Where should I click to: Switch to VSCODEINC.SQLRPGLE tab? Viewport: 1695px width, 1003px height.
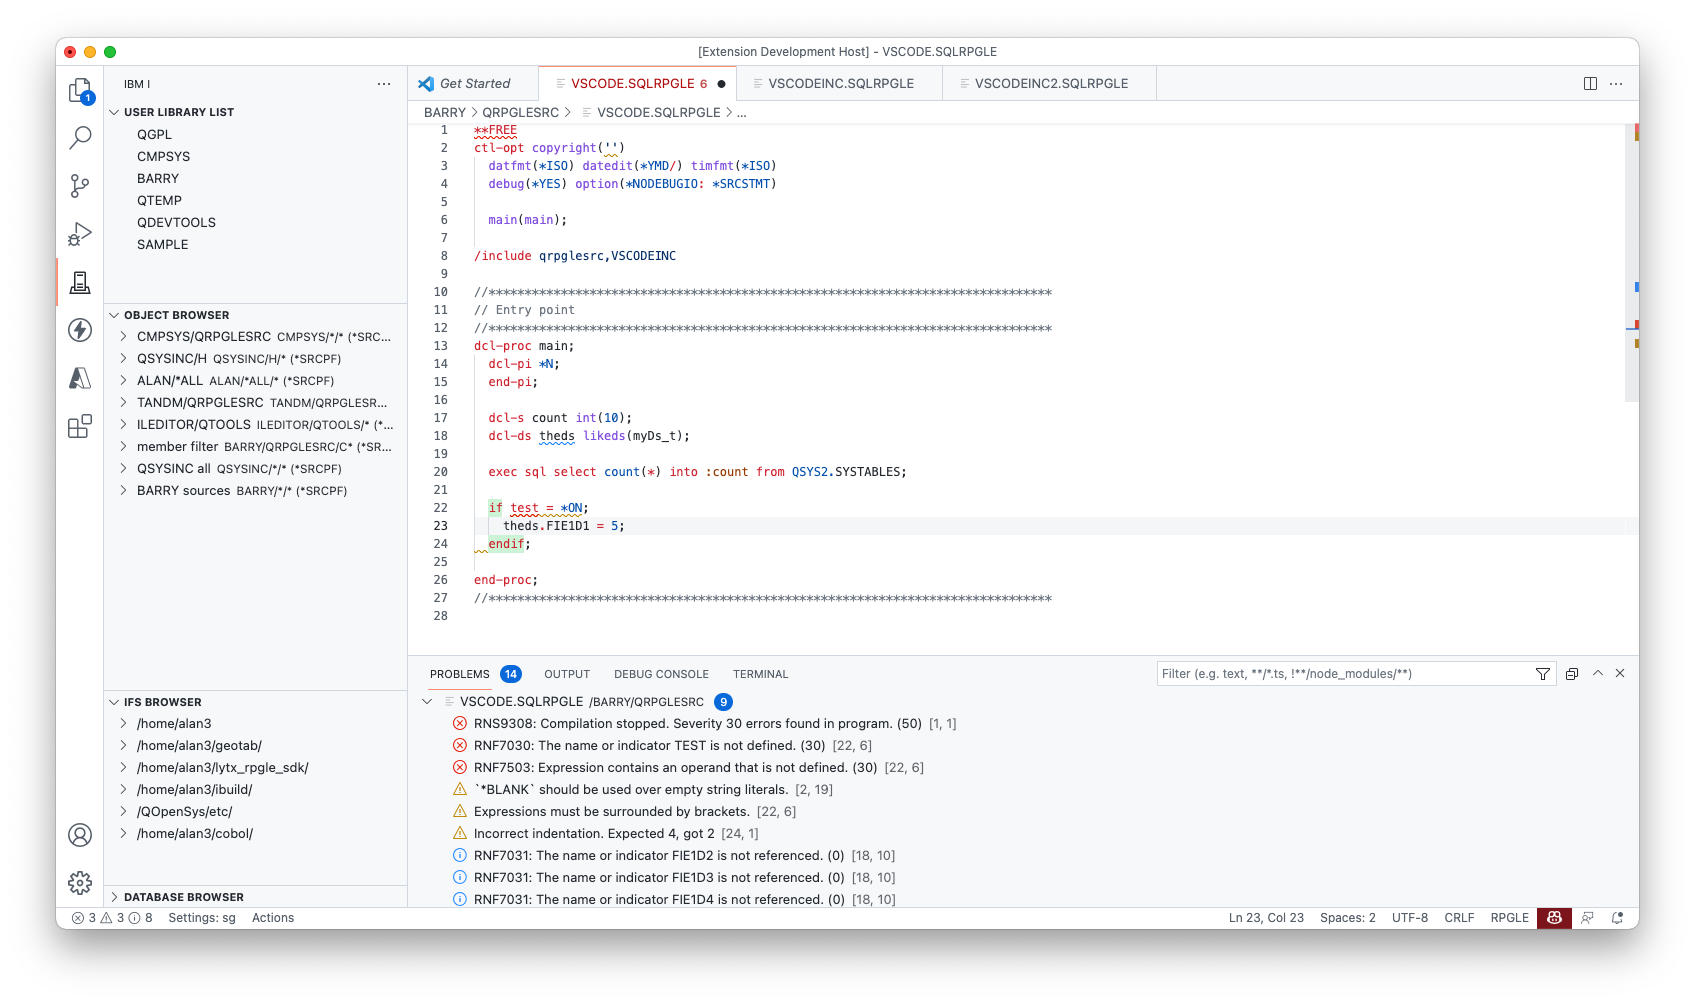[x=839, y=84]
